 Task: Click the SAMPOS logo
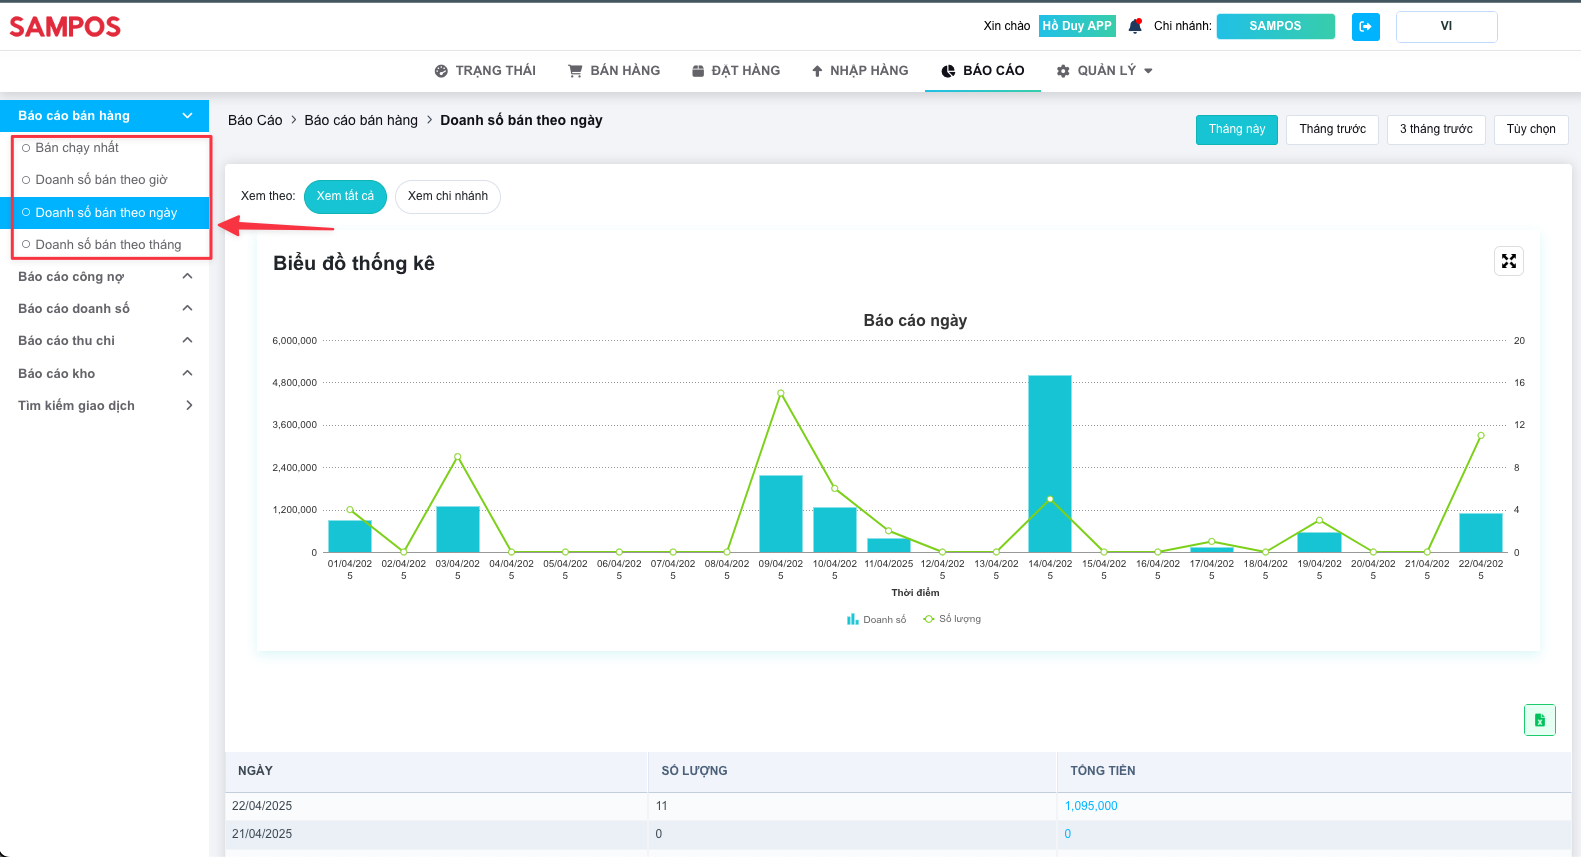point(65,27)
